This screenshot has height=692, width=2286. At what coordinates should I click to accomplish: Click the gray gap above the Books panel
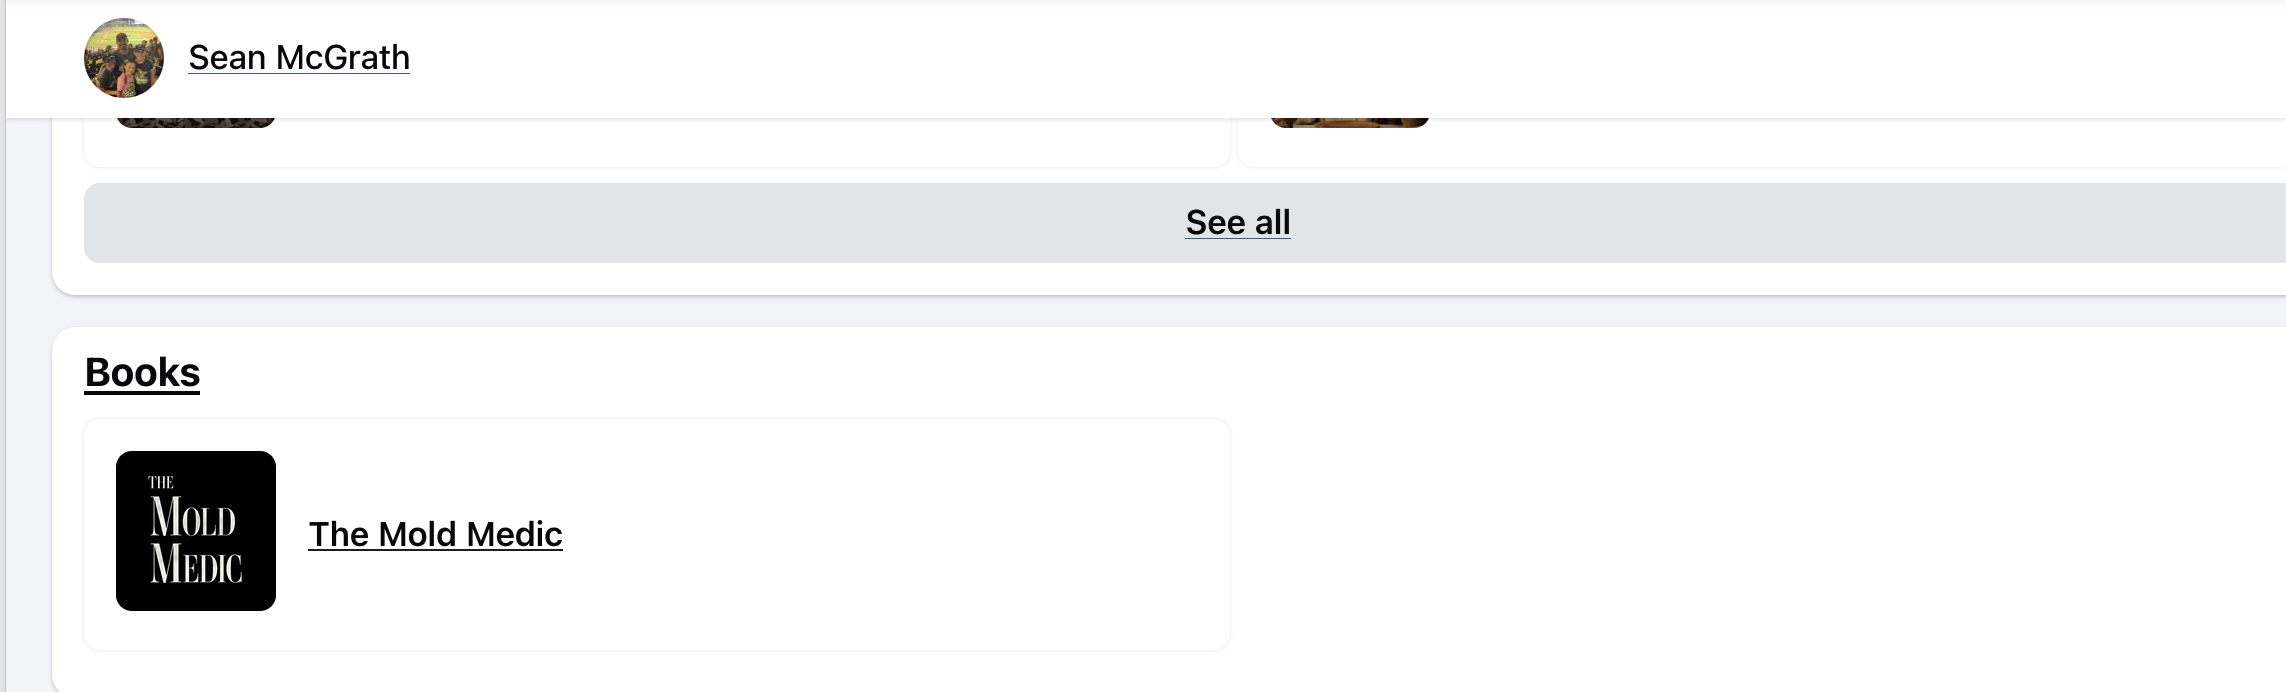[1200, 311]
